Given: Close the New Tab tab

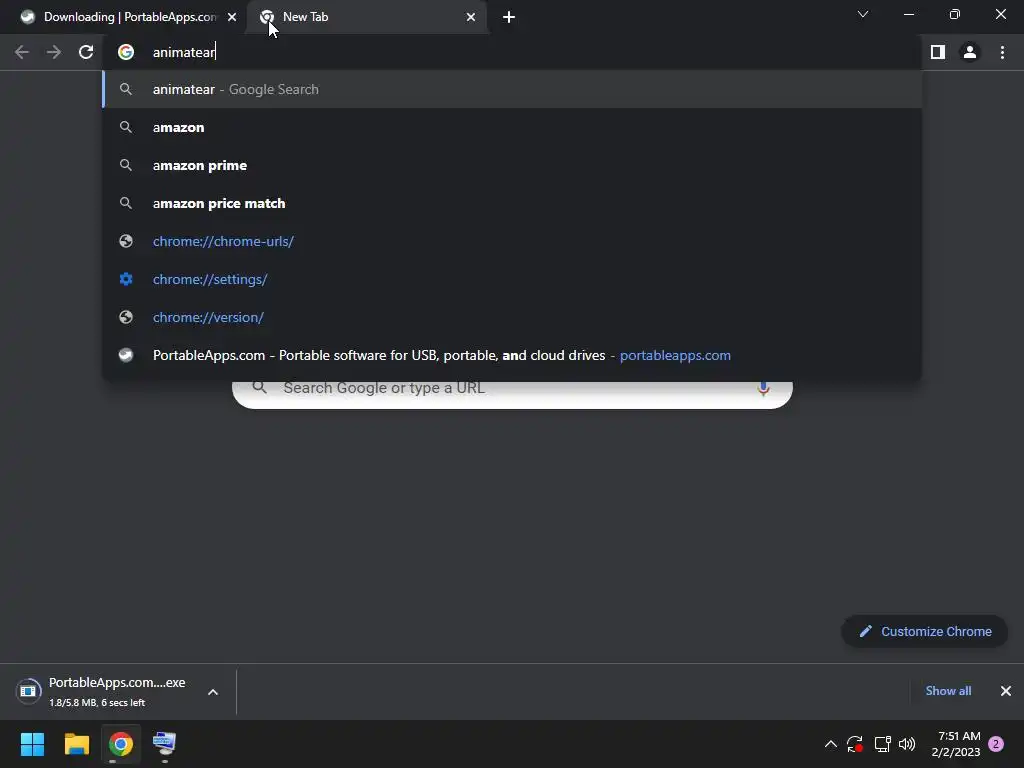Looking at the screenshot, I should point(471,17).
